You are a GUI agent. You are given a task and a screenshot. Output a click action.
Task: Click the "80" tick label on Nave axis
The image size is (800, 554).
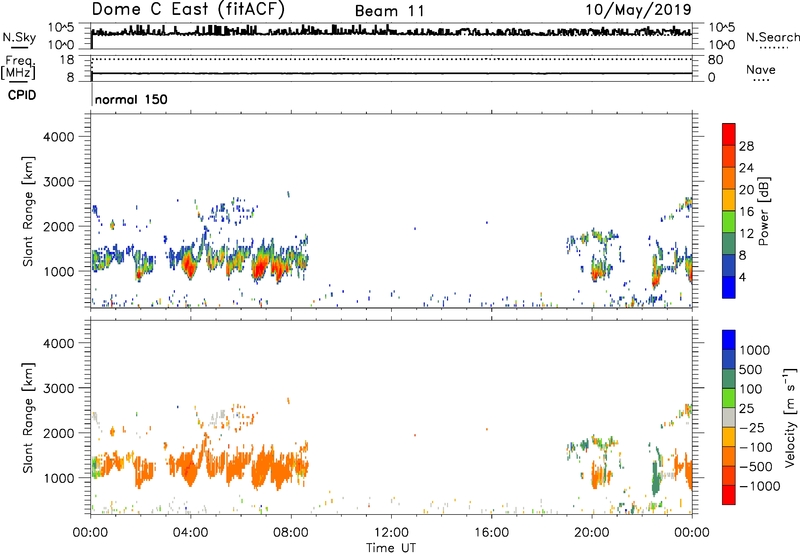[x=715, y=60]
